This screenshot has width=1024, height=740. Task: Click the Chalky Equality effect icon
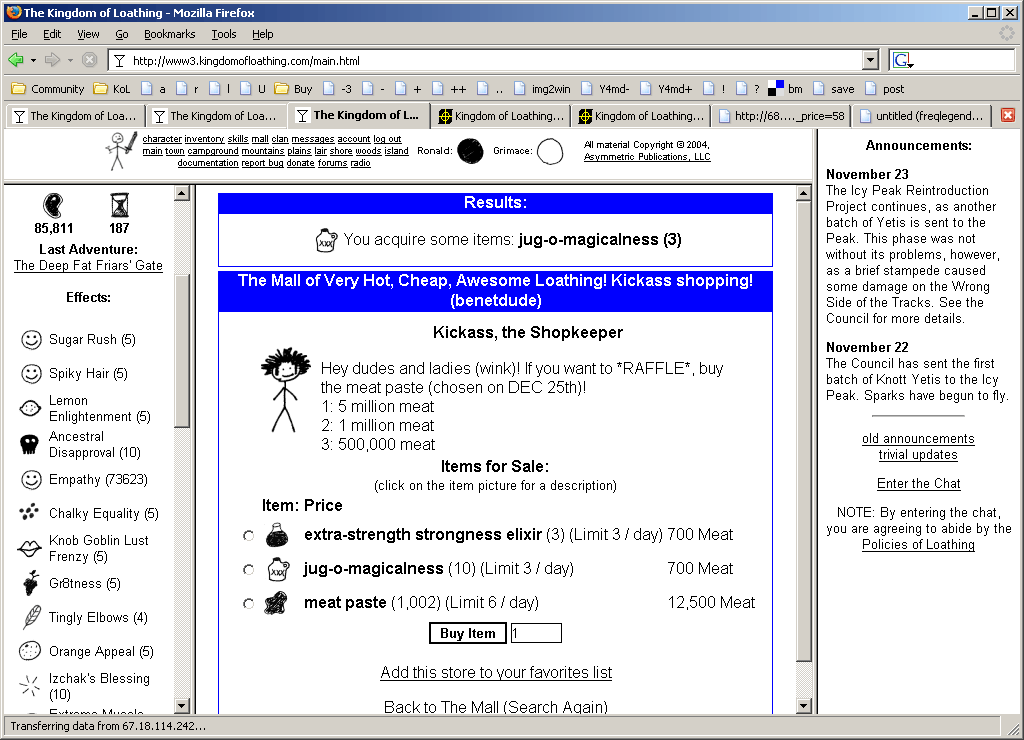tap(29, 513)
